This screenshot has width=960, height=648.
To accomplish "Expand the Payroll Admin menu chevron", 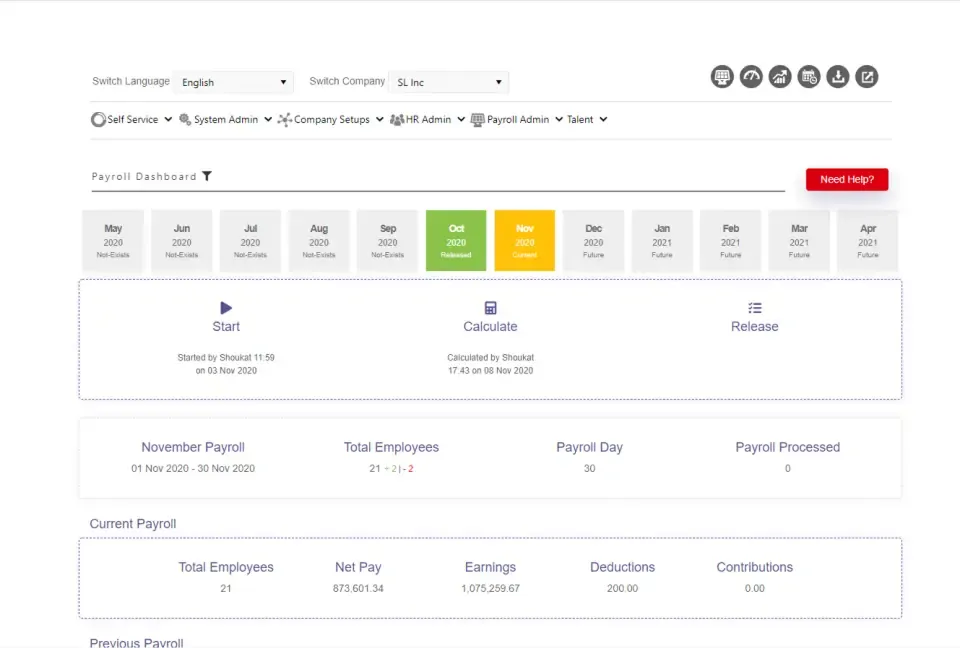I will (559, 119).
